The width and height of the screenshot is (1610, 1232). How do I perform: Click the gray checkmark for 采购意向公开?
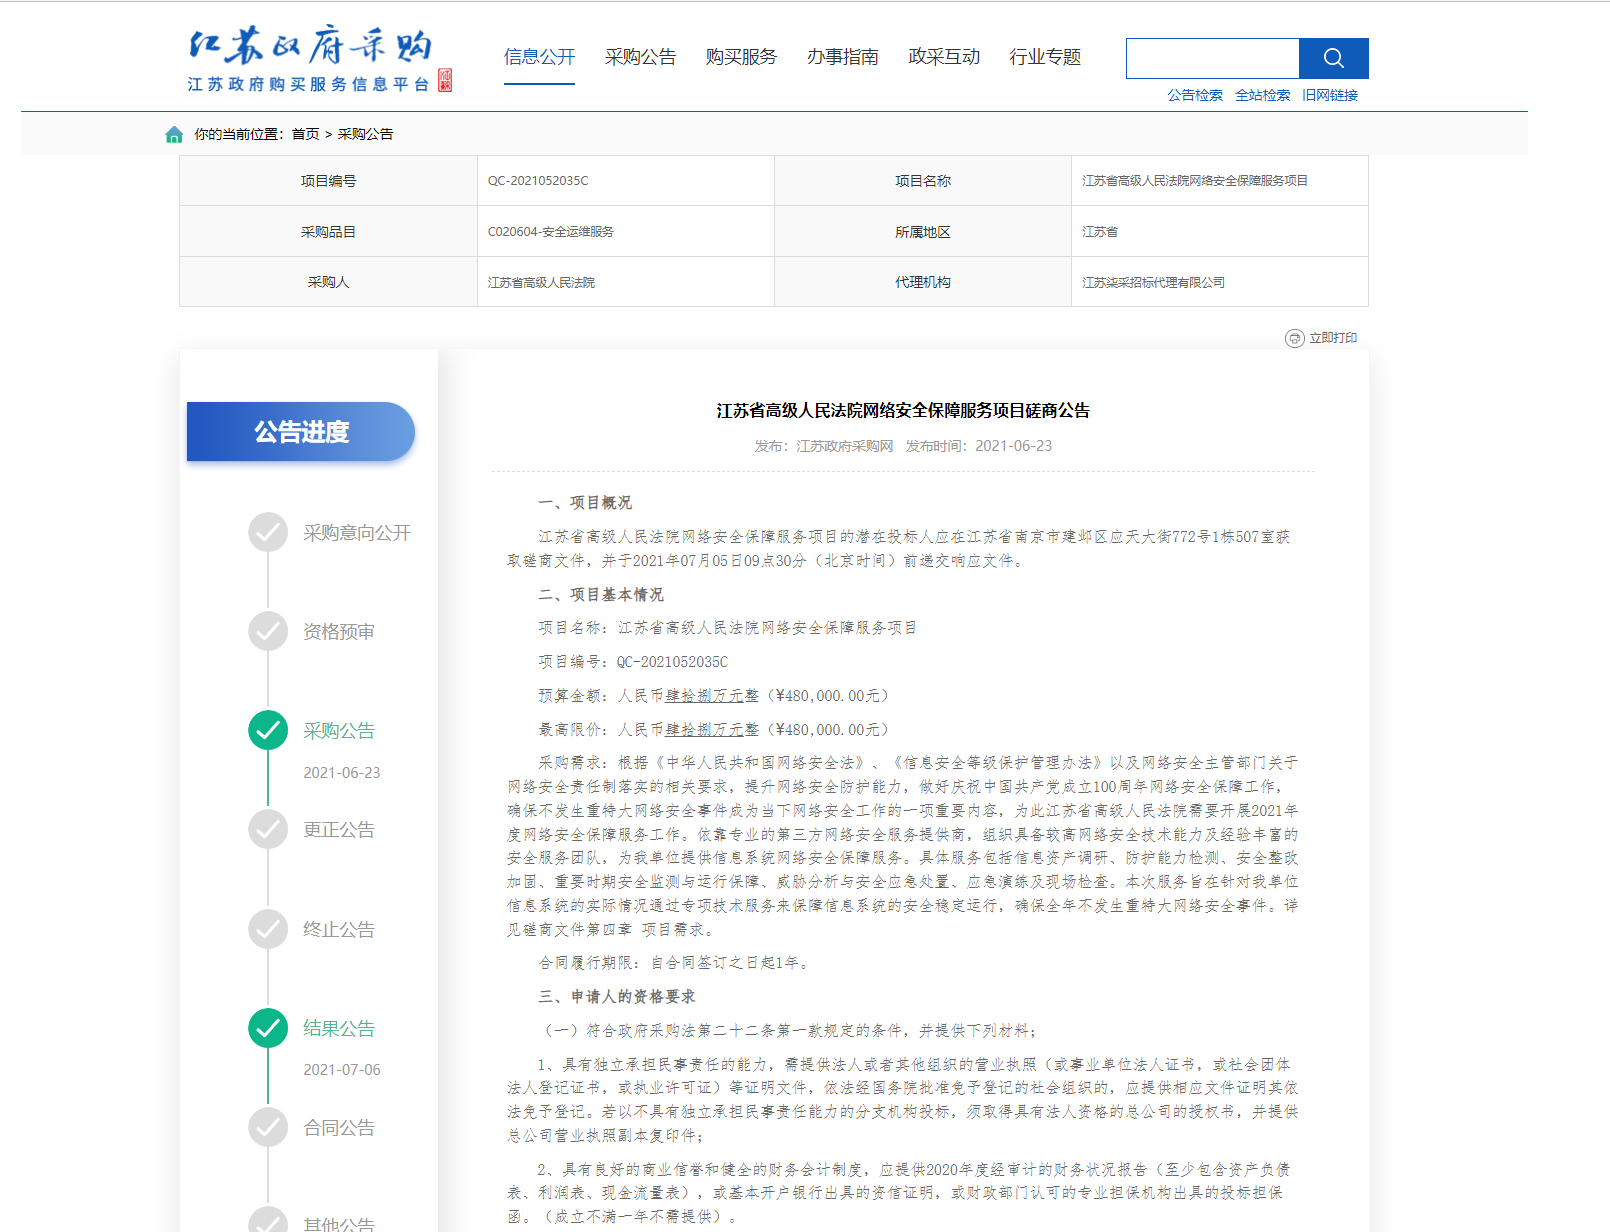(x=268, y=532)
